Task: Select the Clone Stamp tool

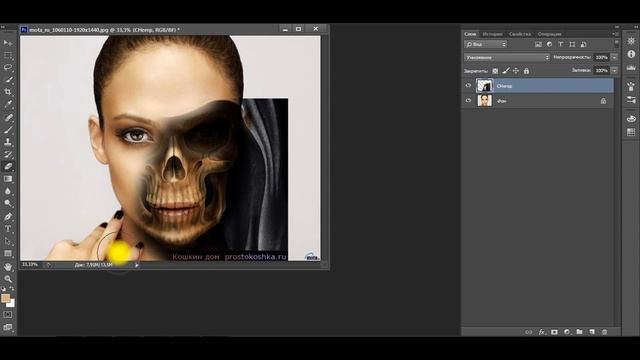Action: pos(8,142)
